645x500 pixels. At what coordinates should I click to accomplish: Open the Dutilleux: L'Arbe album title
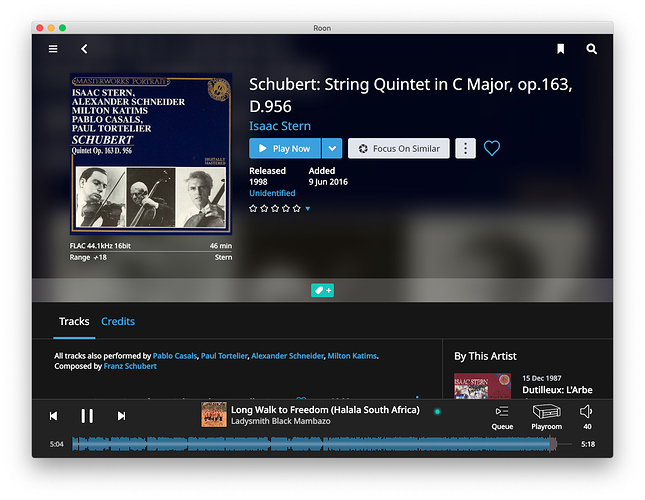(x=557, y=390)
